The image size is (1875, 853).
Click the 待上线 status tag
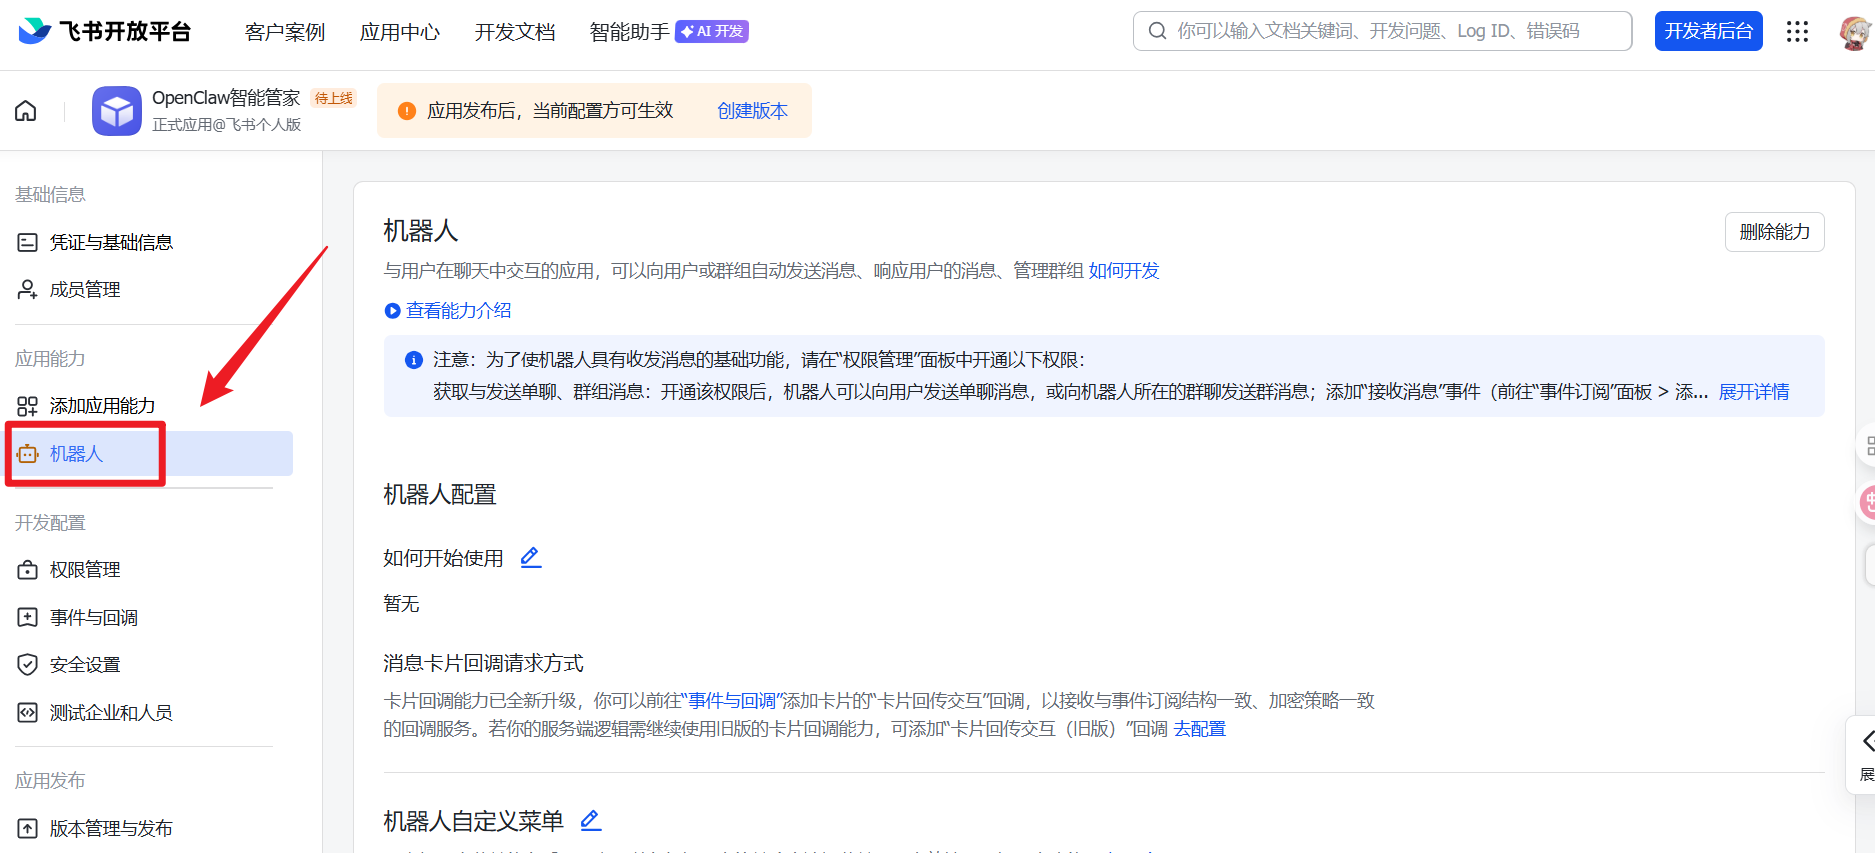pos(333,98)
